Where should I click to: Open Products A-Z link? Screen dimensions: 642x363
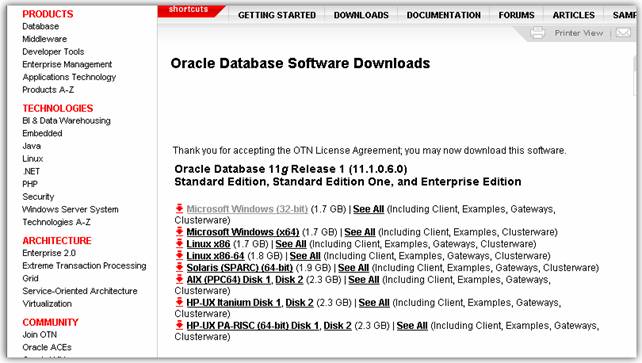[x=48, y=90]
